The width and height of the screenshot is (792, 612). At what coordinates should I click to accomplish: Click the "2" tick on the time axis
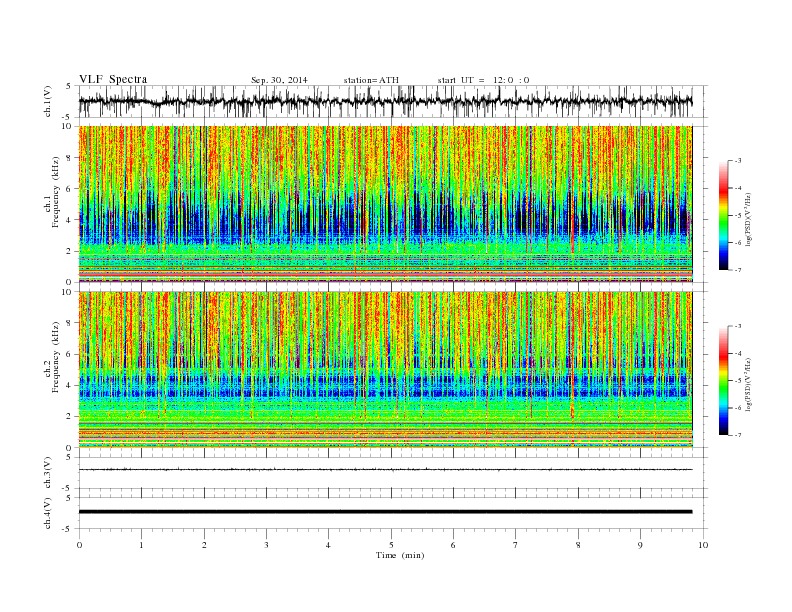(204, 545)
